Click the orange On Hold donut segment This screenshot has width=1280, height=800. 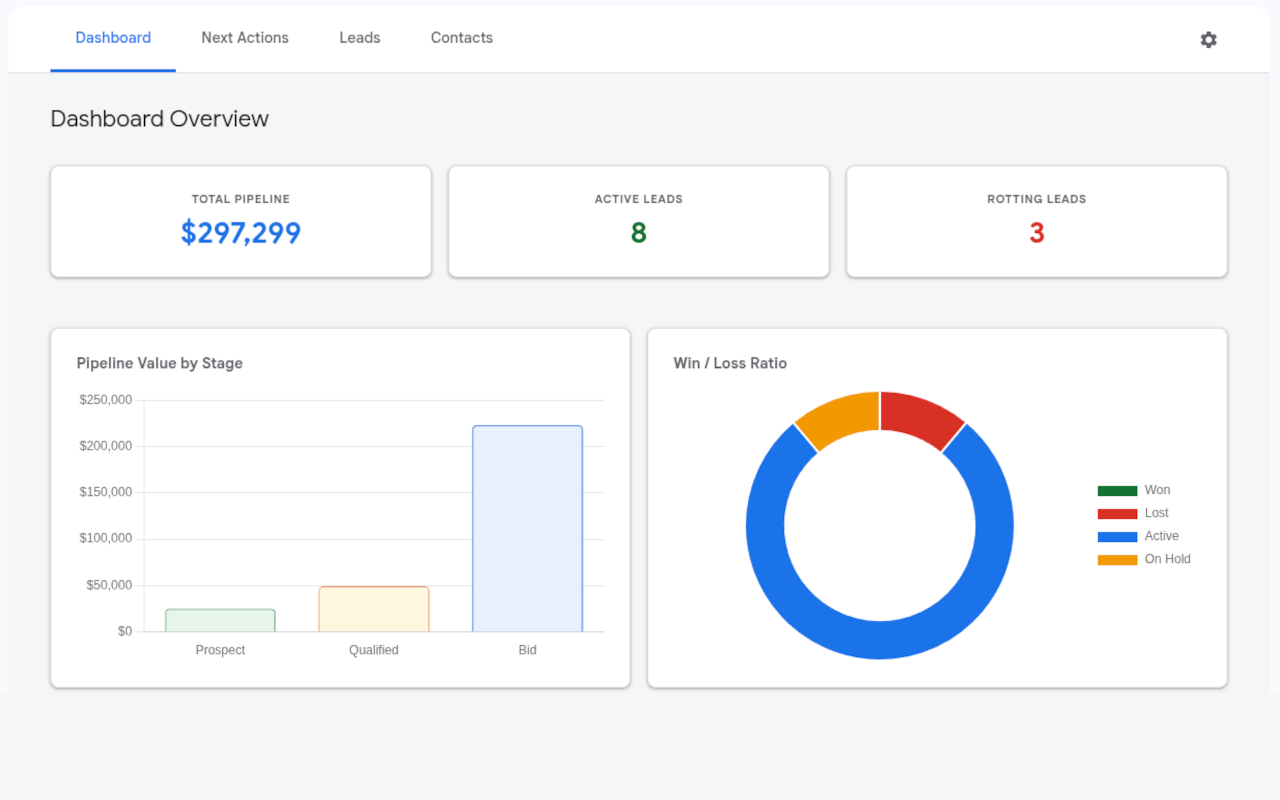[x=841, y=417]
